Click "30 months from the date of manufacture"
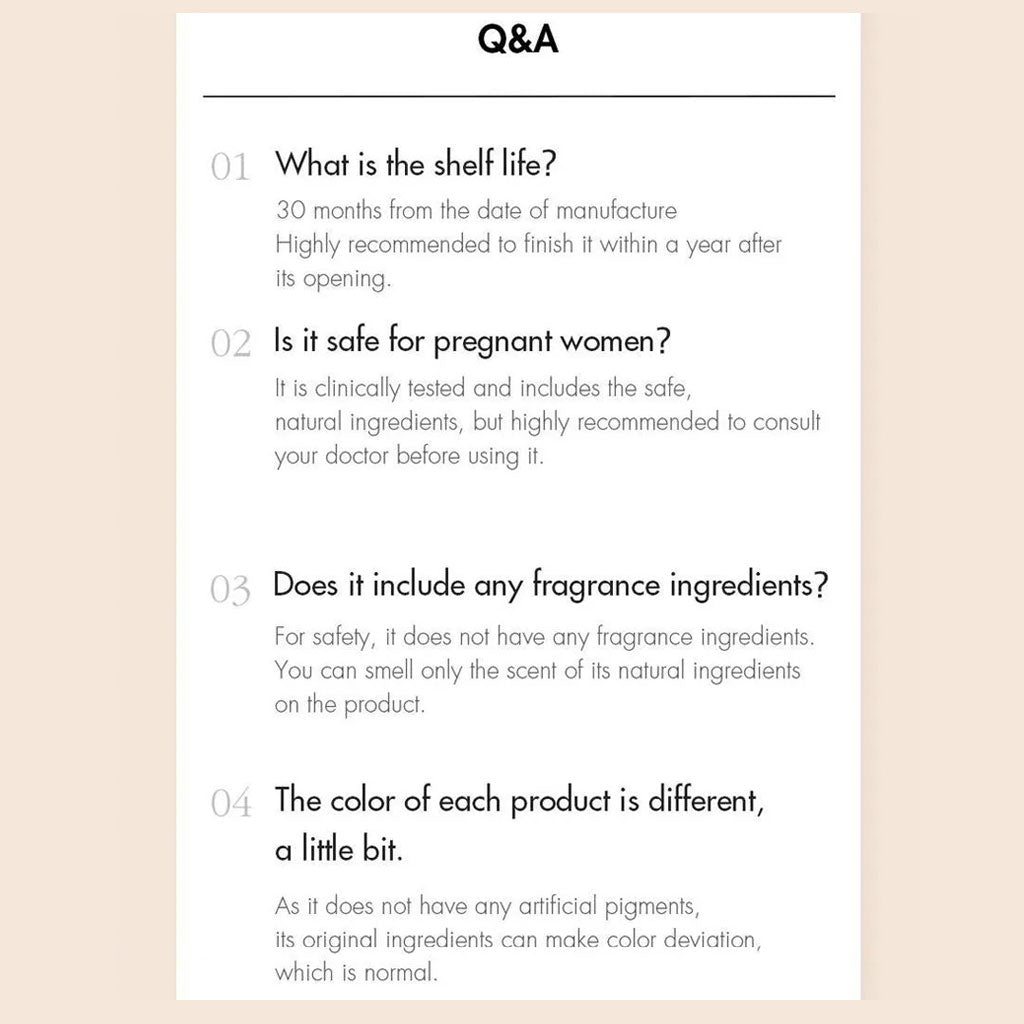 click(476, 211)
